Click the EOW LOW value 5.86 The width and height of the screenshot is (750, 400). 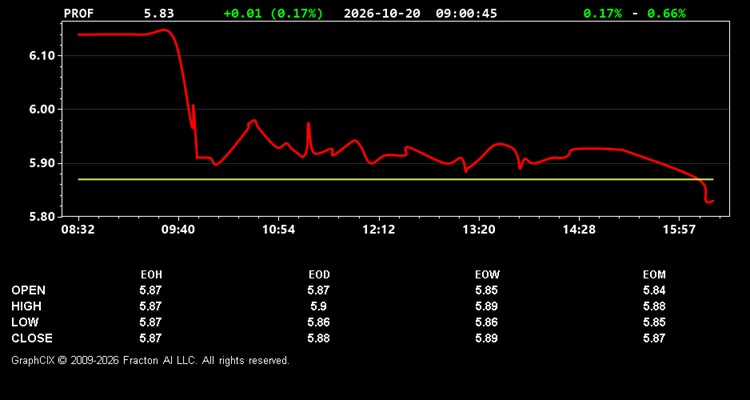[x=486, y=322]
